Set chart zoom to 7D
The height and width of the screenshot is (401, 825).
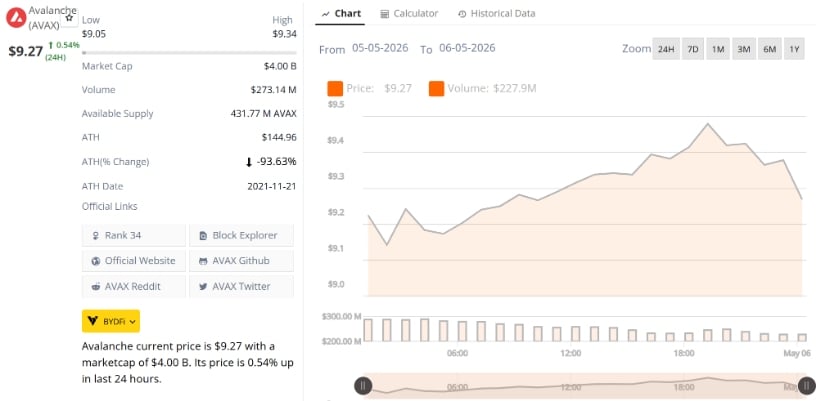(x=693, y=49)
